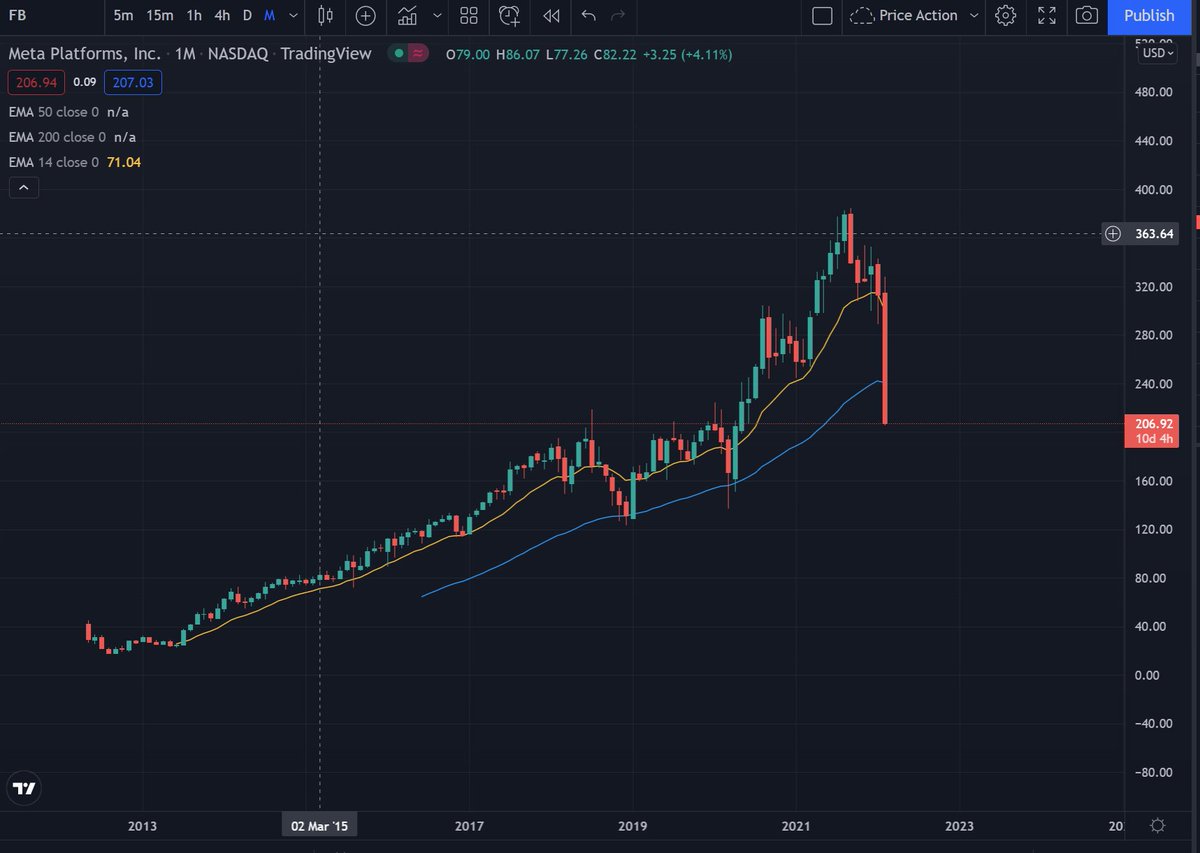Collapse the indicator legend with chevron button

[23, 187]
